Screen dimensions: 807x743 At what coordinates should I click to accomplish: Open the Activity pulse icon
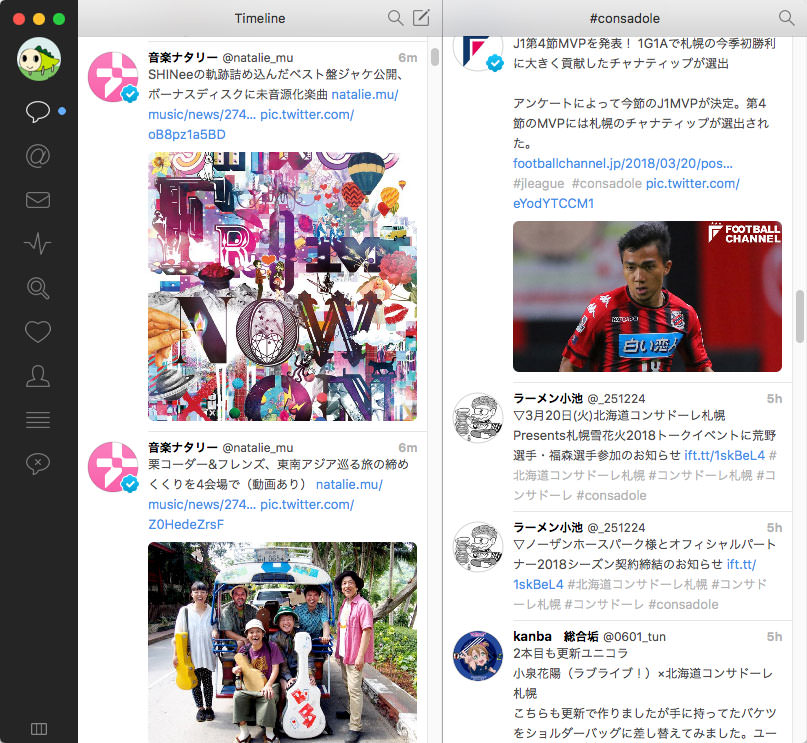pyautogui.click(x=38, y=243)
